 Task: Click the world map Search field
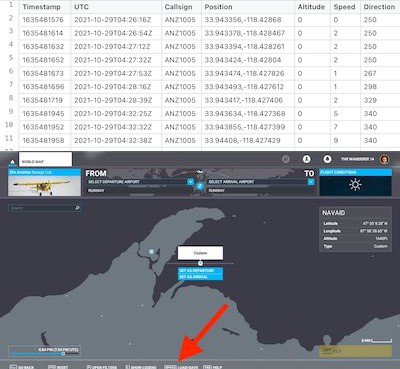coord(44,208)
